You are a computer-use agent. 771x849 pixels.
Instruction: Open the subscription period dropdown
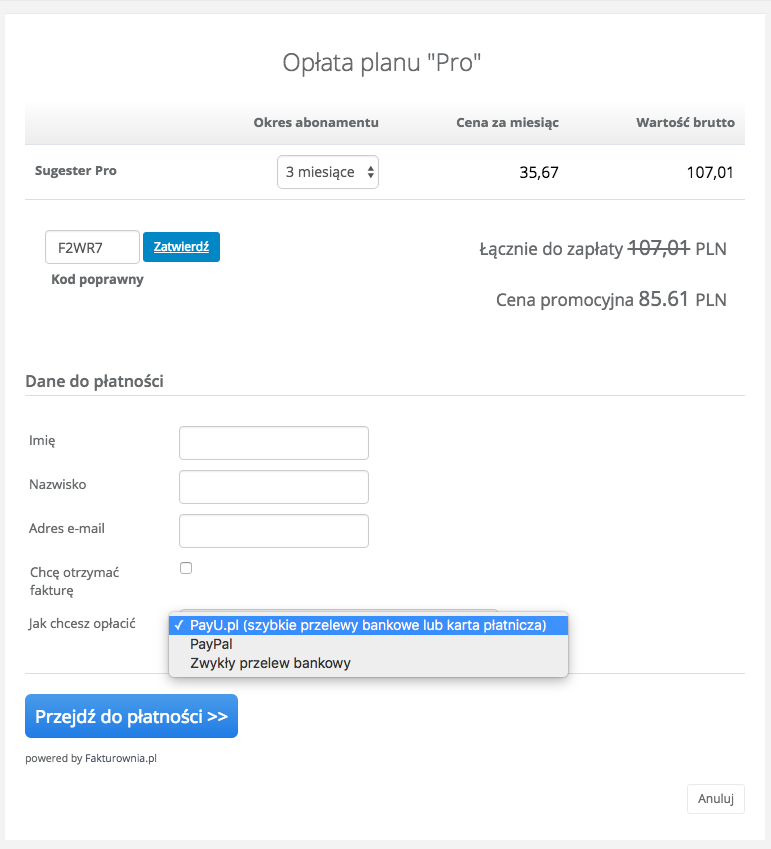click(x=327, y=171)
